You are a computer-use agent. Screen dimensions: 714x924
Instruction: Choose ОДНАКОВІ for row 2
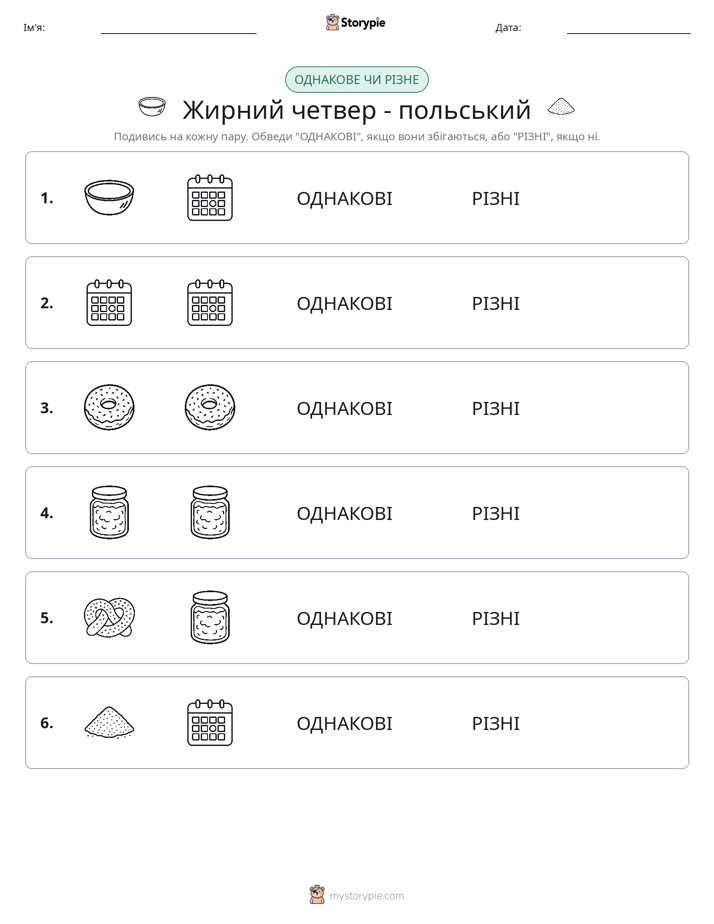click(x=344, y=303)
